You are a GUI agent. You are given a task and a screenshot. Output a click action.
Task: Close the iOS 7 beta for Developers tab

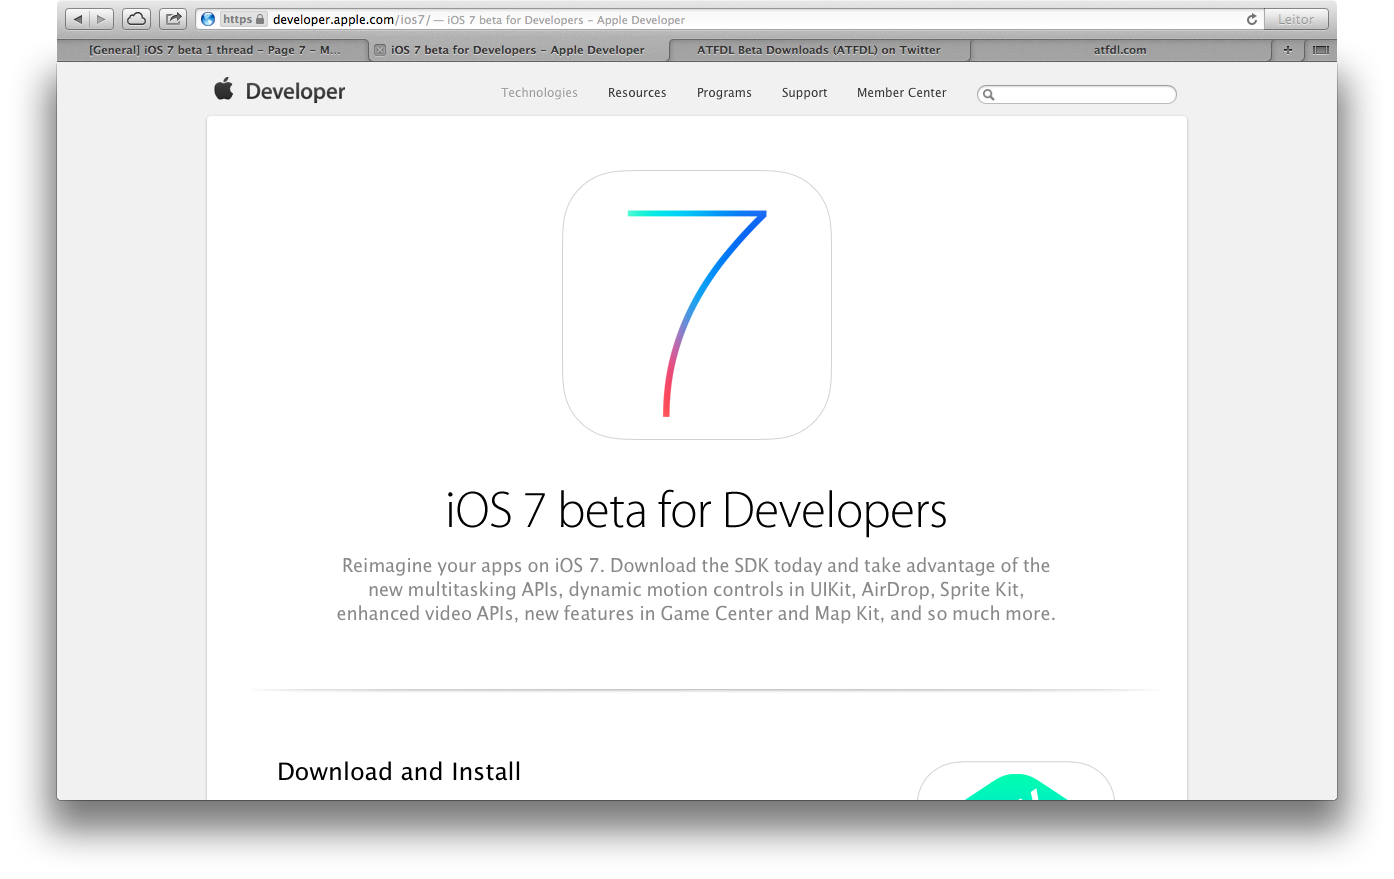(x=380, y=50)
